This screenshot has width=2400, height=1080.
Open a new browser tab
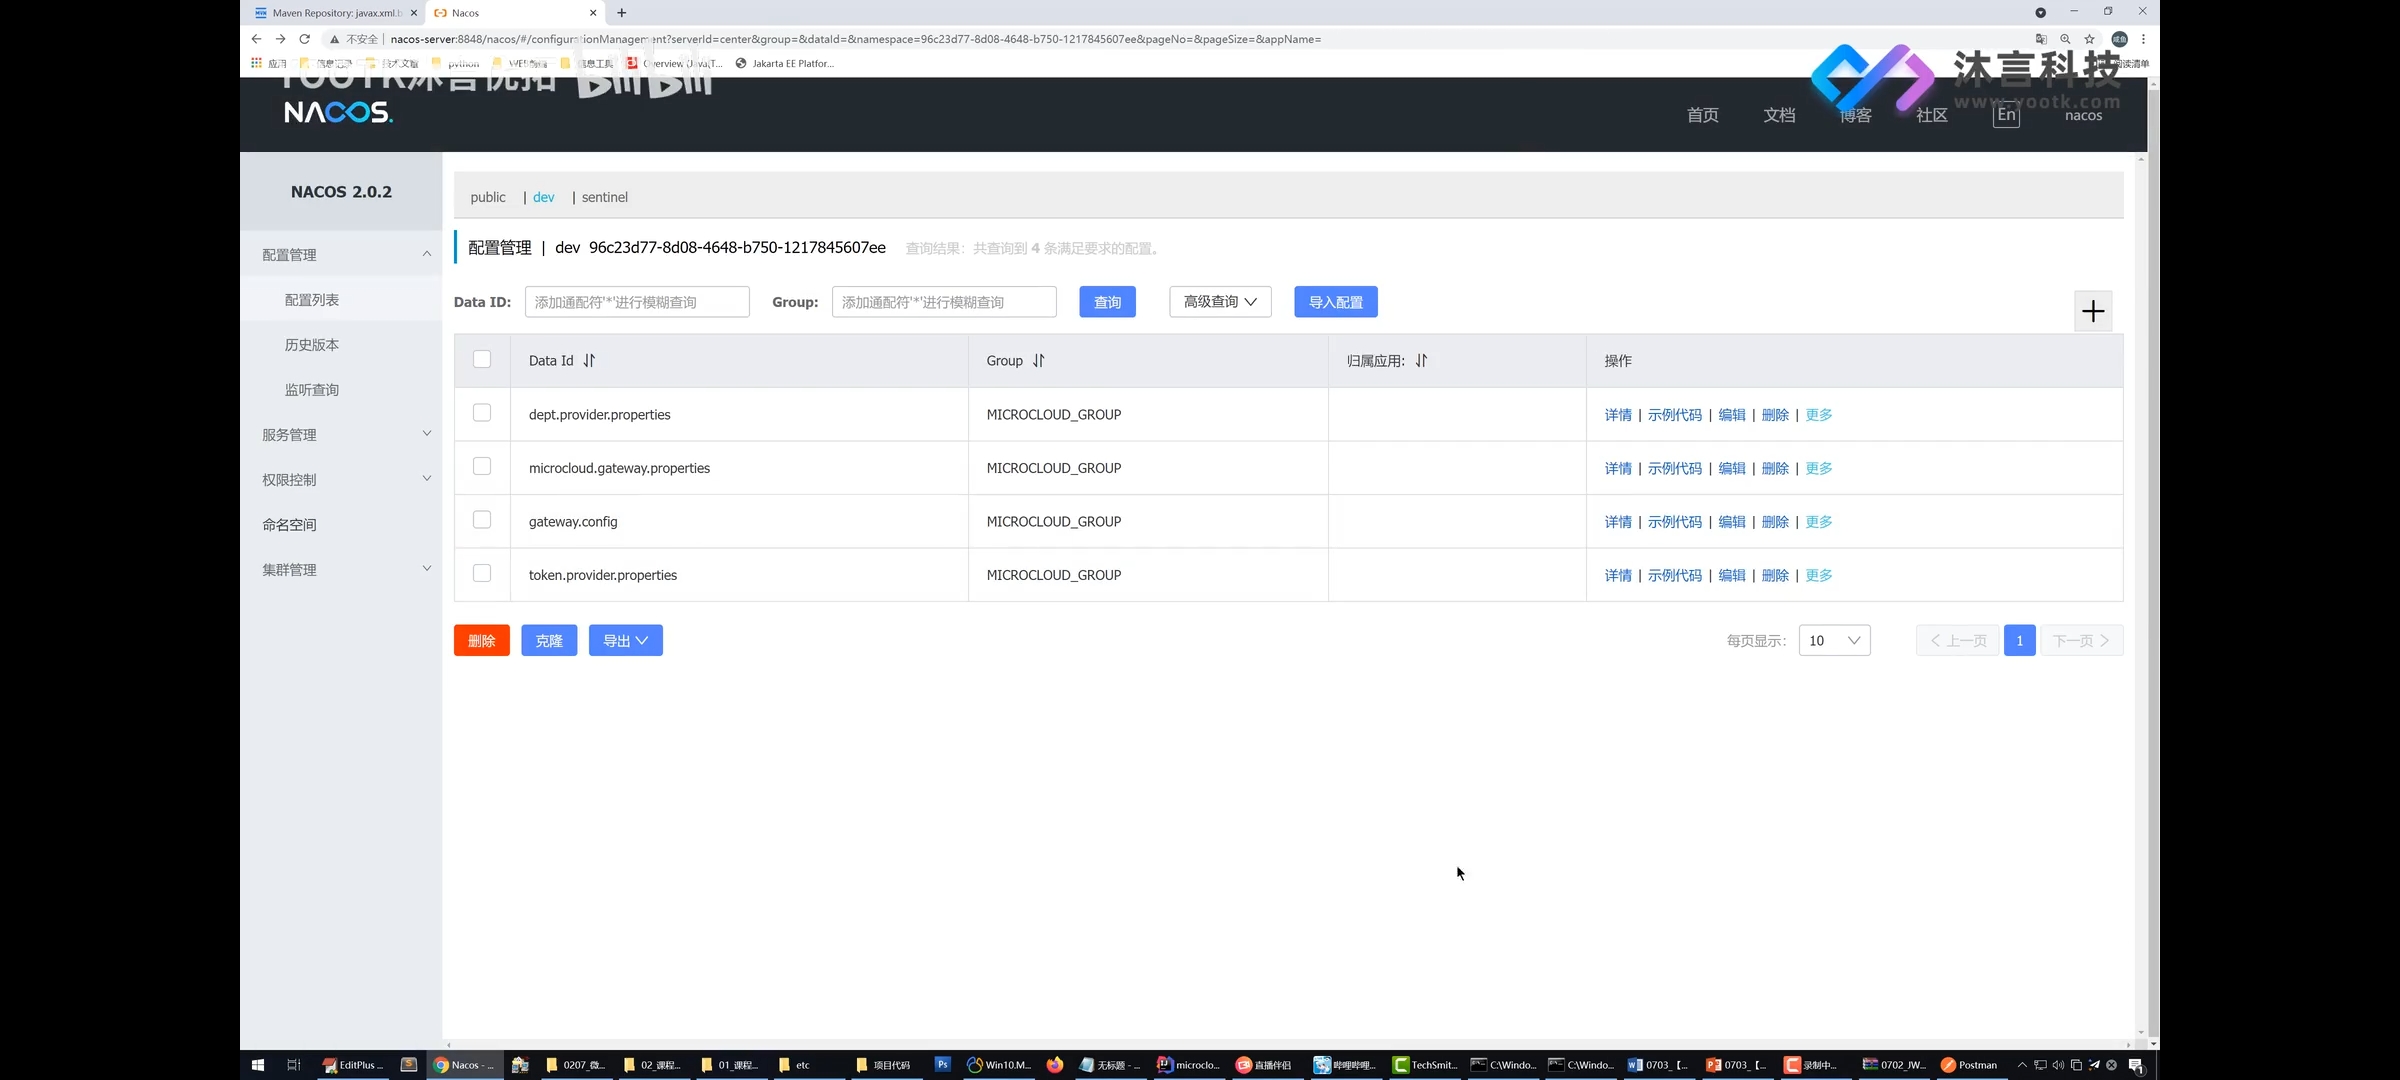tap(622, 13)
